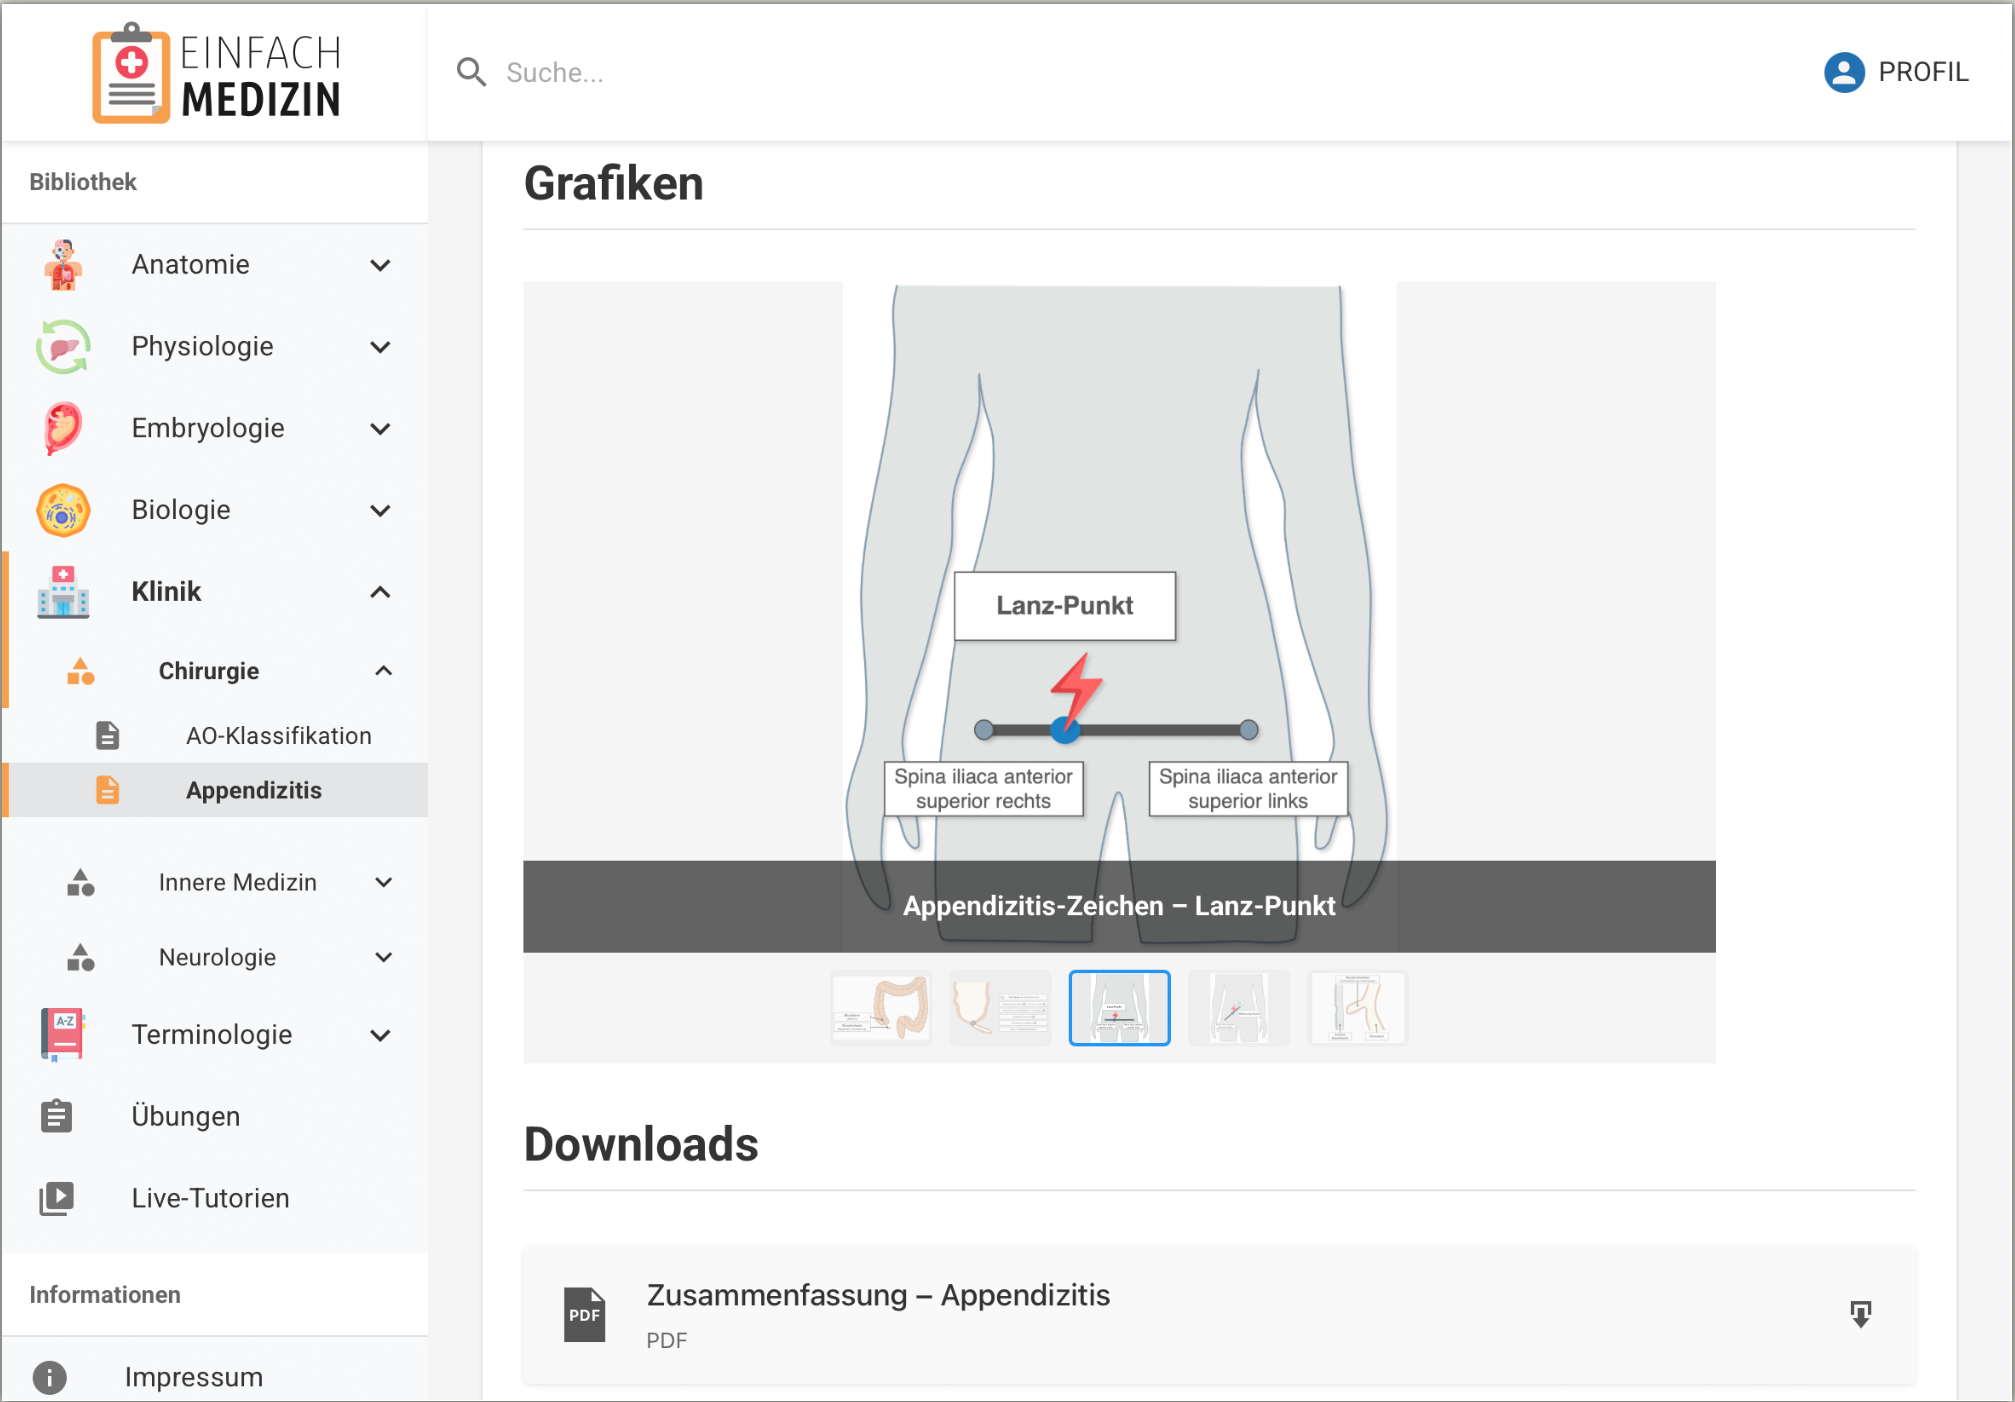Select Terminologie in the sidebar

(212, 1034)
